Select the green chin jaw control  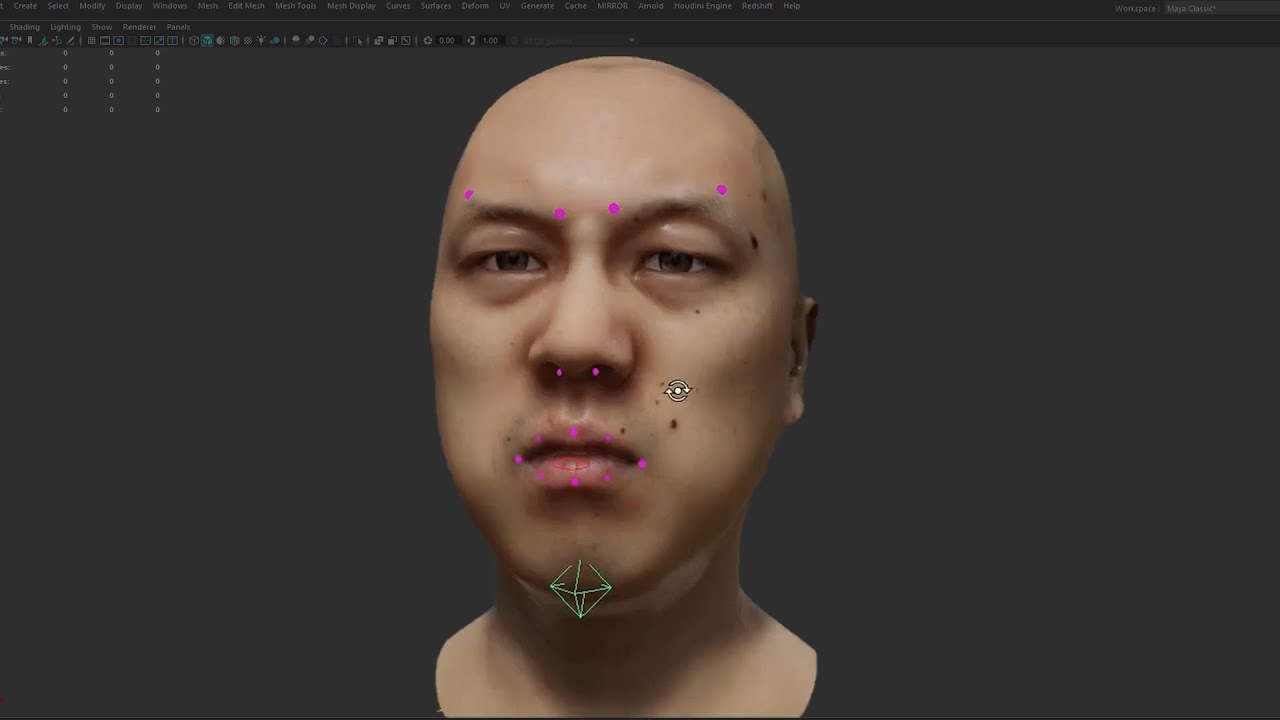pos(581,589)
